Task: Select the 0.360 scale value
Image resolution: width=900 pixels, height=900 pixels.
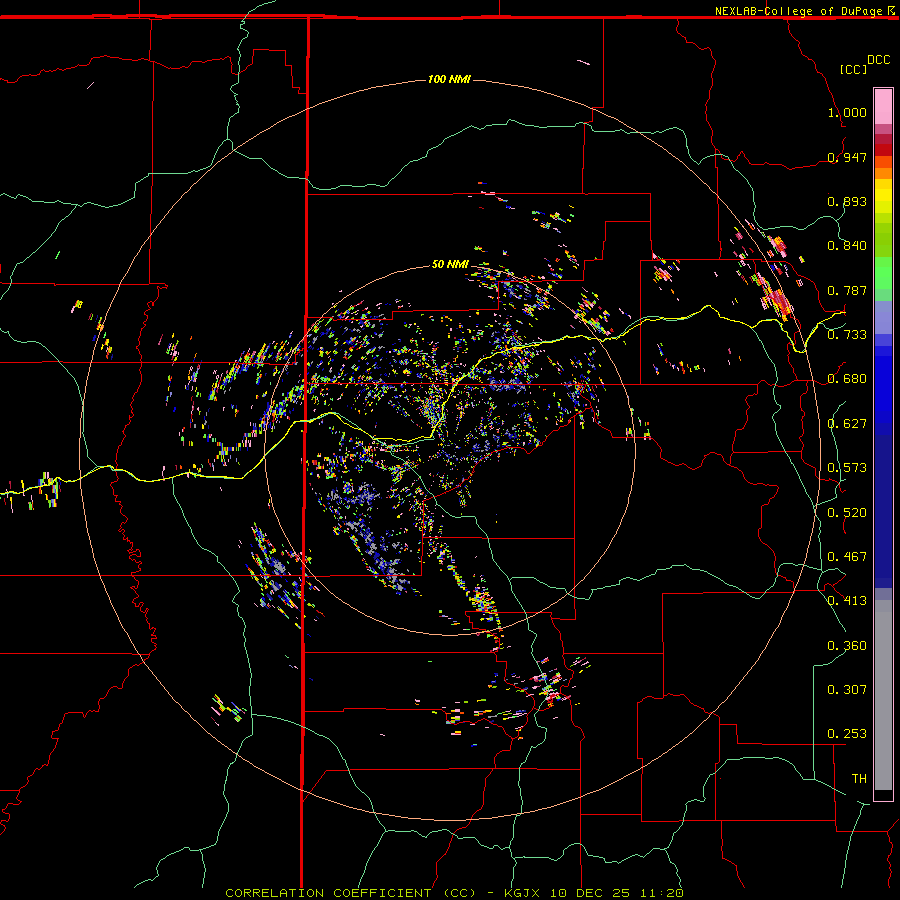Action: pos(847,646)
